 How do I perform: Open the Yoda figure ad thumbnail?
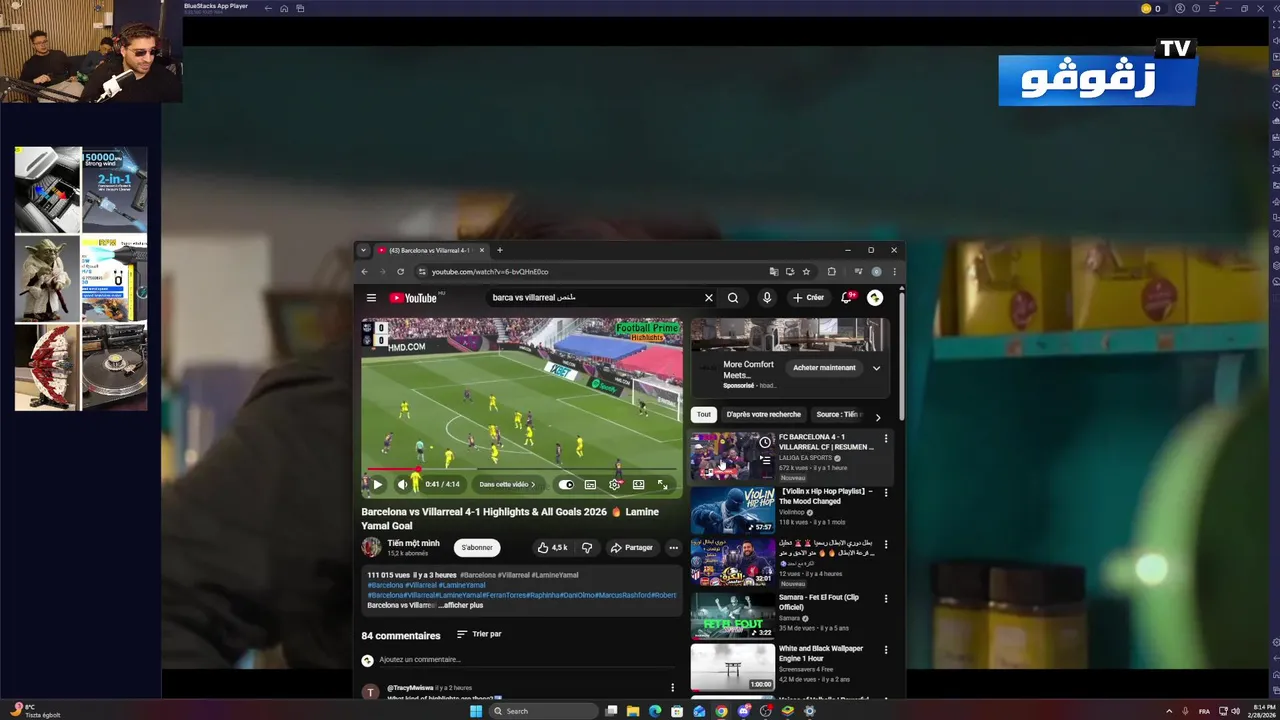click(47, 278)
